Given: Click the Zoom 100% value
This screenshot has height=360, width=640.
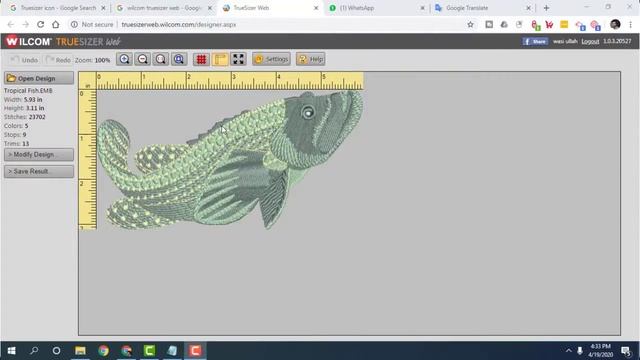Looking at the screenshot, I should [x=102, y=60].
